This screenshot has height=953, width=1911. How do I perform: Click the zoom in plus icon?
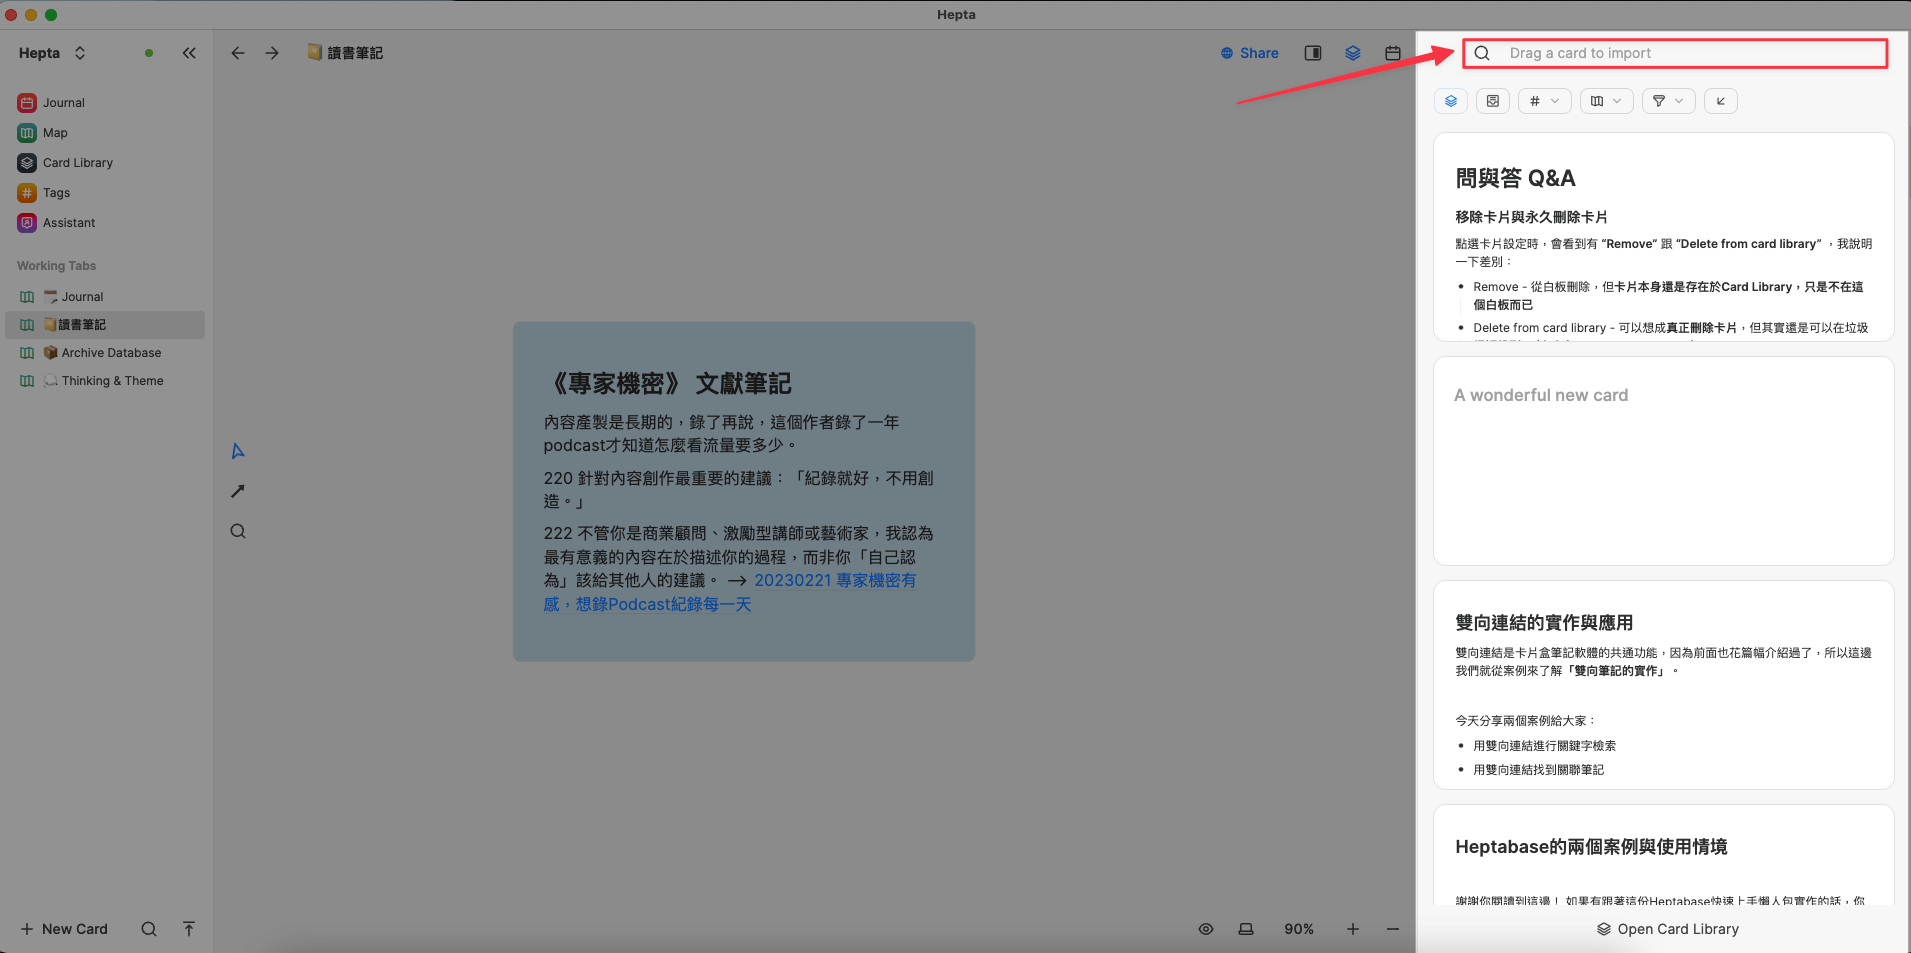(1352, 929)
